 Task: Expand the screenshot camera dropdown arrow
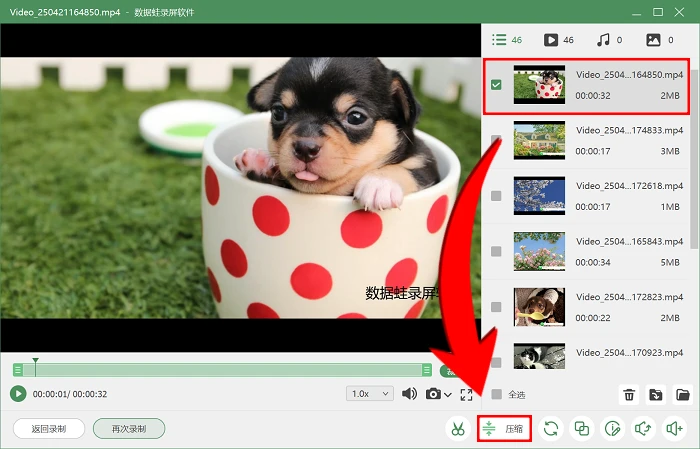pos(448,395)
